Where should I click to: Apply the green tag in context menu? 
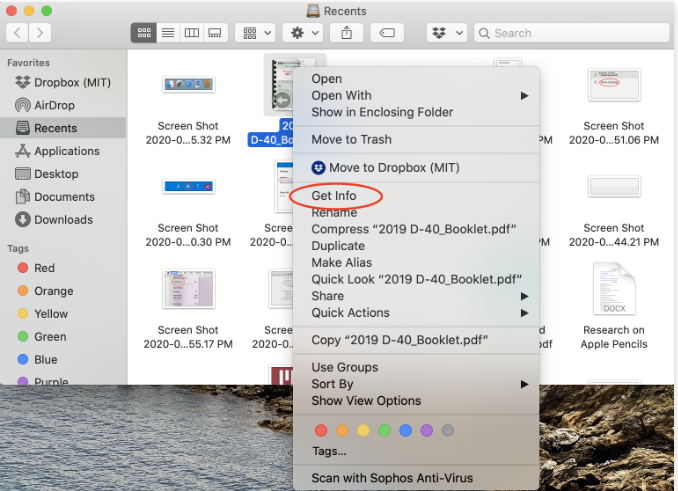(x=384, y=430)
